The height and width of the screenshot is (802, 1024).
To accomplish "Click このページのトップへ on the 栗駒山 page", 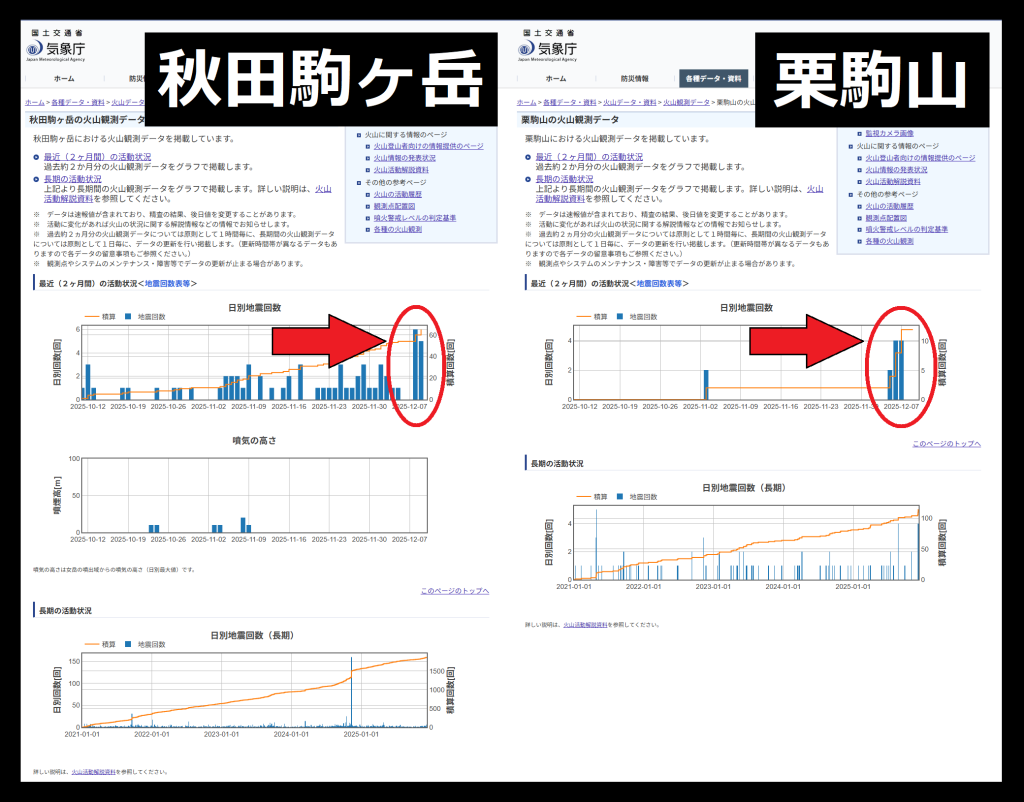I will coord(946,443).
